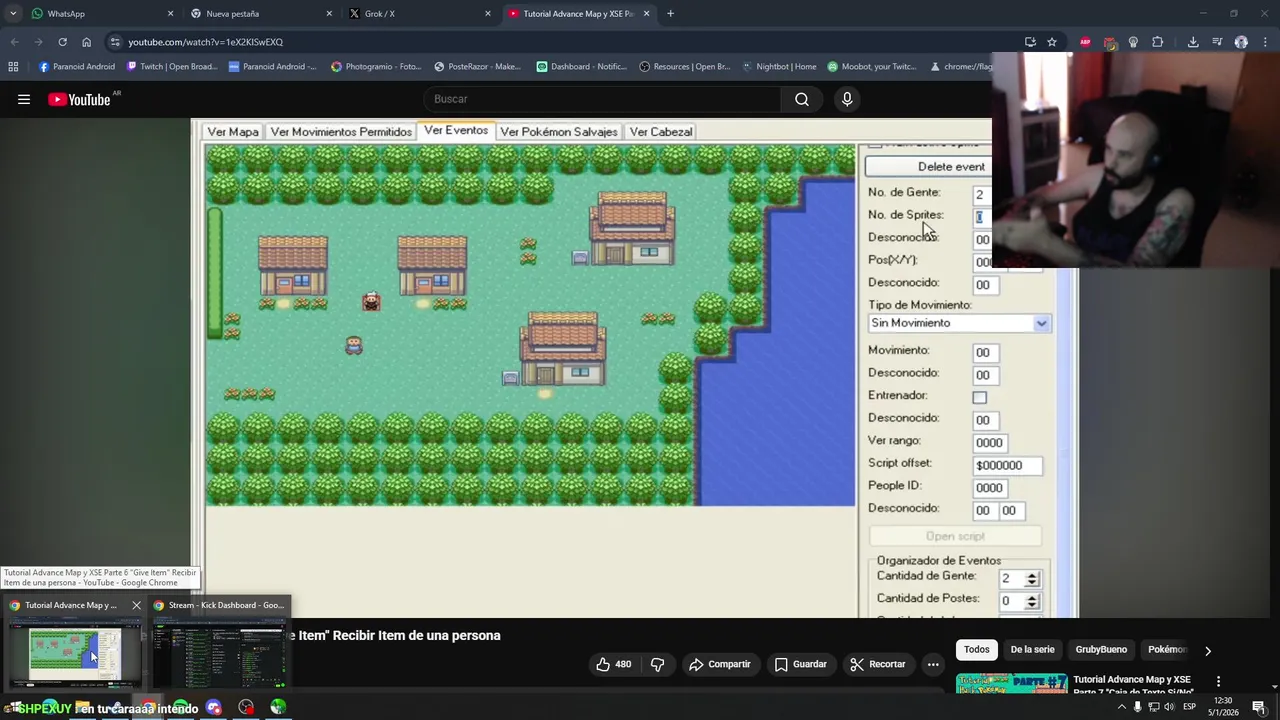Switch to the Nueva pestaña tab

[x=262, y=14]
